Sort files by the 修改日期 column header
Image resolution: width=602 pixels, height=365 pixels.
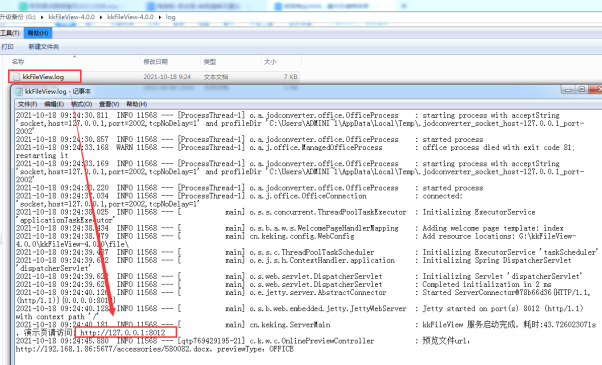[x=155, y=62]
